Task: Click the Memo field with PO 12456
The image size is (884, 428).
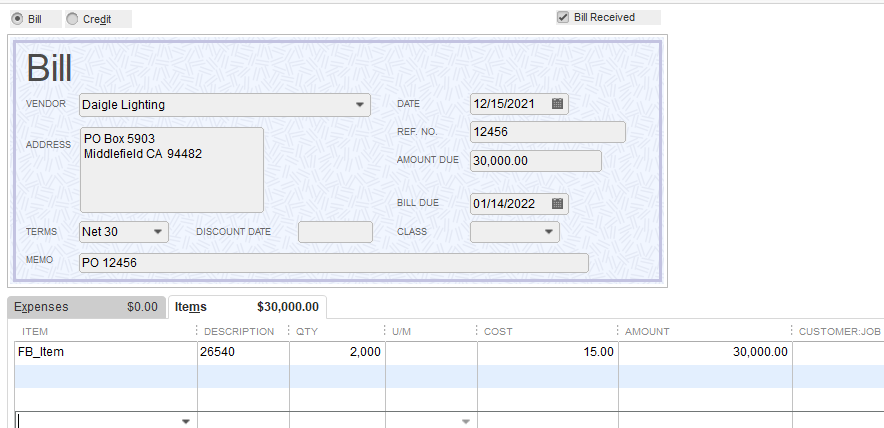Action: click(x=334, y=263)
